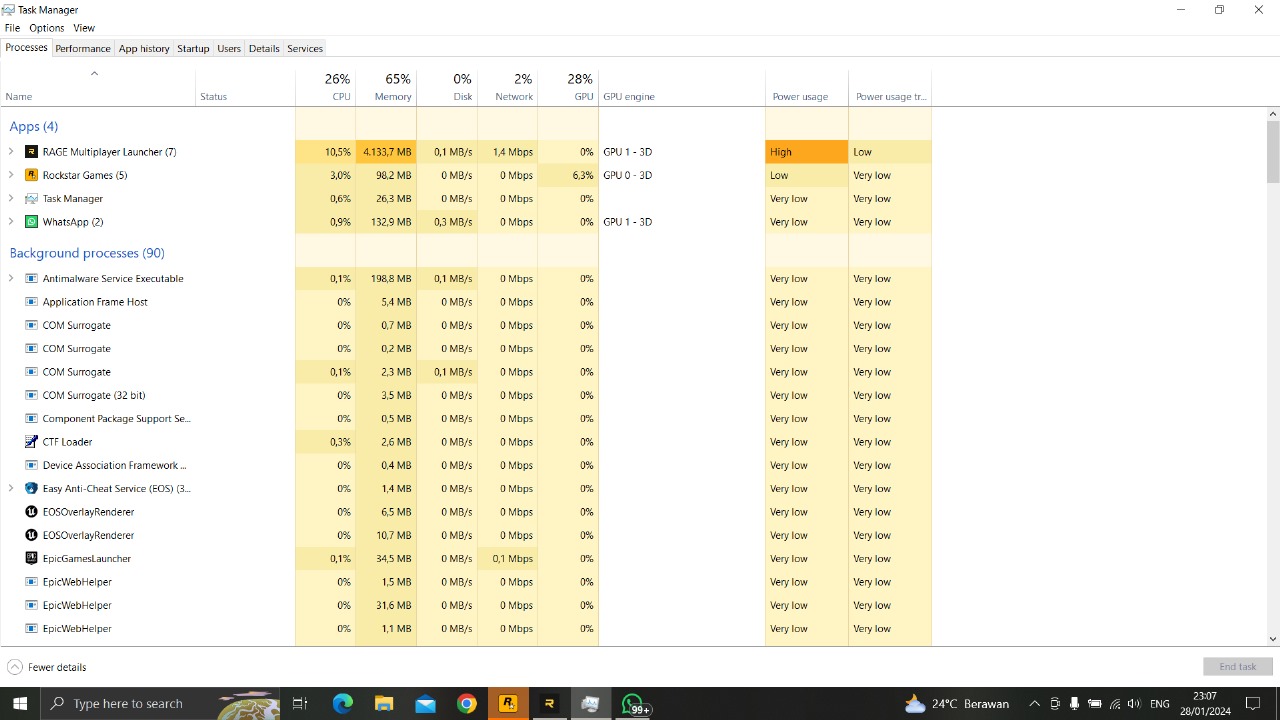Expand the RAGE Multiplayer Launcher group
1280x720 pixels.
point(11,152)
